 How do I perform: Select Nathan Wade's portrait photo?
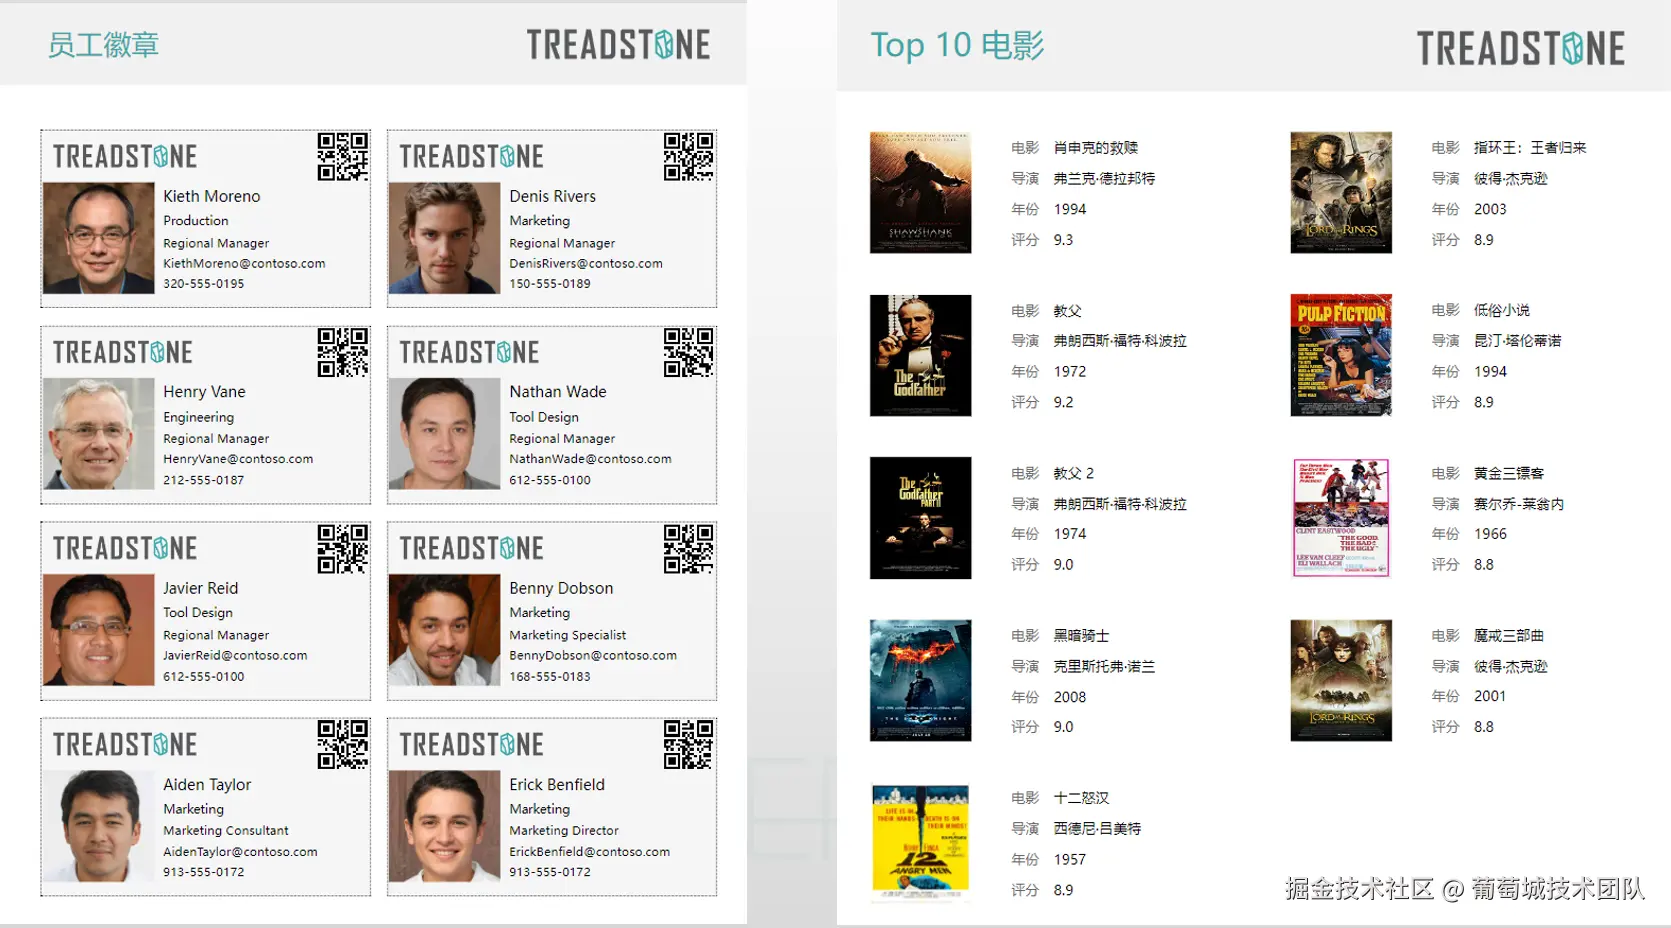(444, 433)
